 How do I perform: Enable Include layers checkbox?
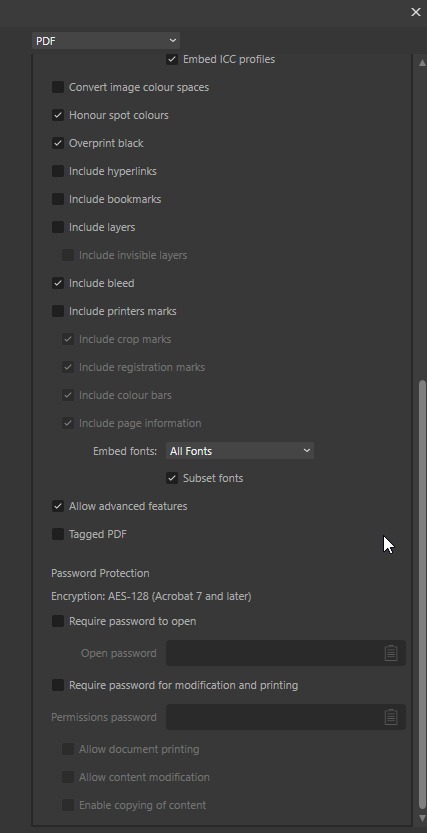(58, 227)
